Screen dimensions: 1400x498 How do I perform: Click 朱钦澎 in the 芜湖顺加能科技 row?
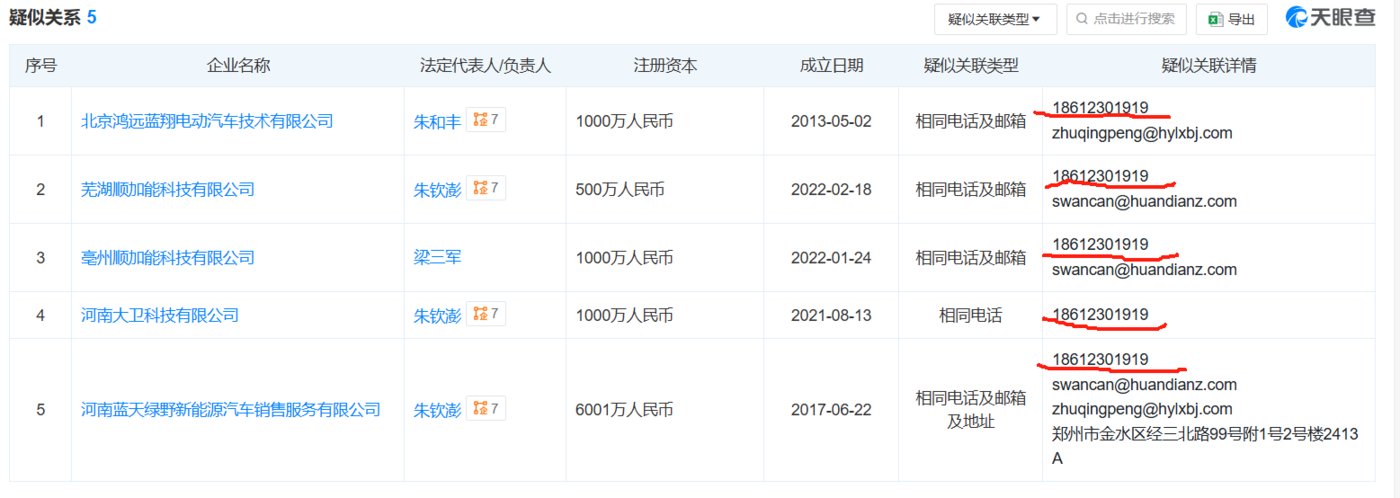(x=437, y=189)
